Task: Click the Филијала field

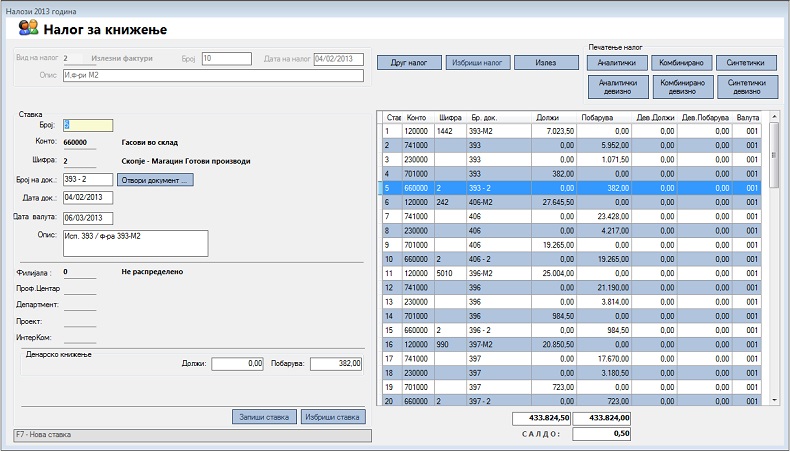Action: (x=80, y=272)
